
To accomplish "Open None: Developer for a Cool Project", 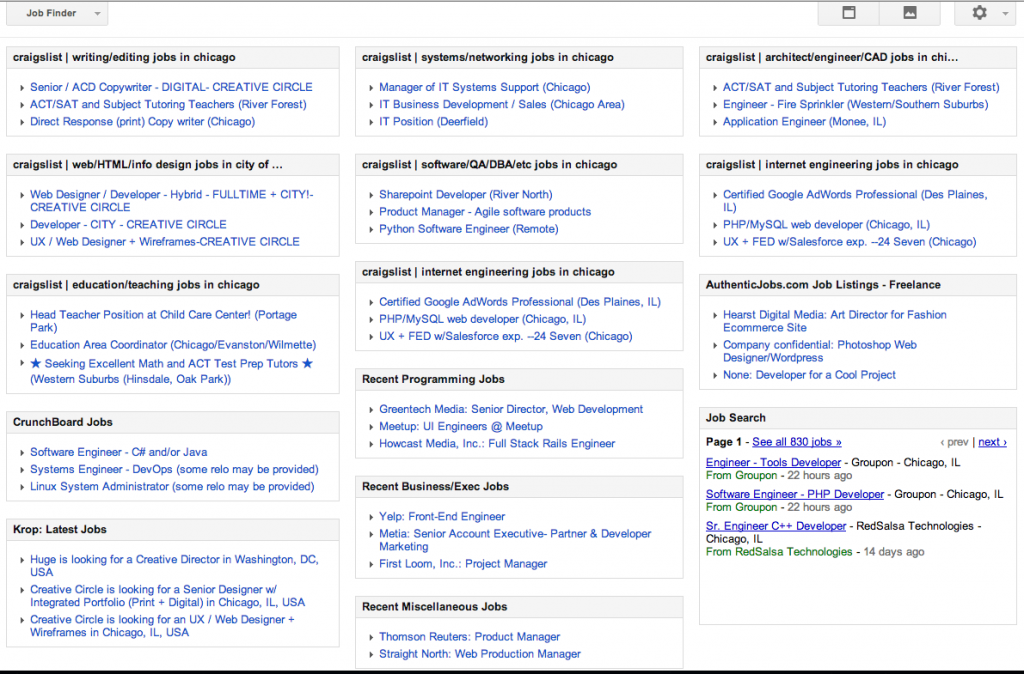I will (x=808, y=375).
